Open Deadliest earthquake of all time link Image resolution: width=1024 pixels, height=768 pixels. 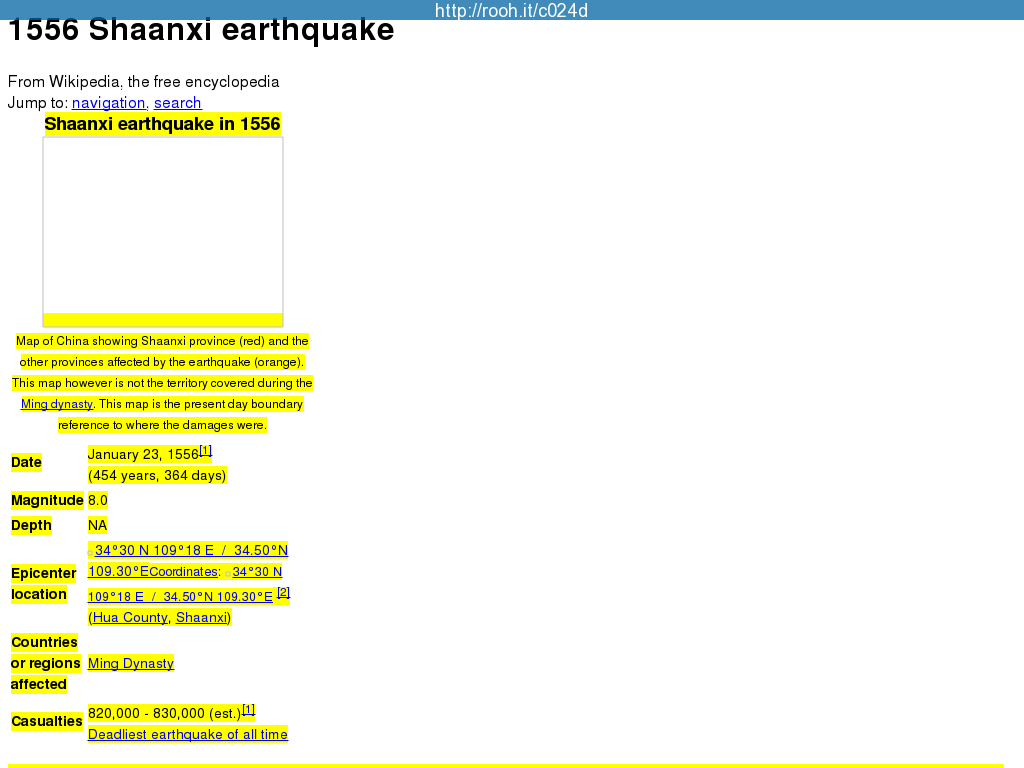188,735
